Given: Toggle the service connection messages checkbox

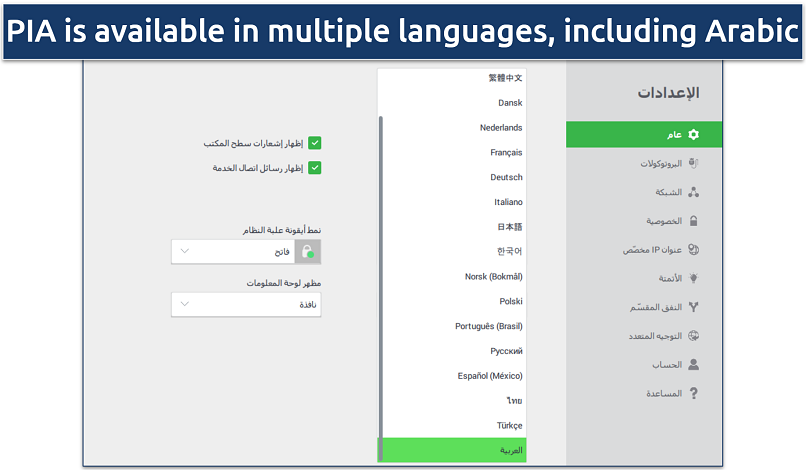Looking at the screenshot, I should 314,168.
